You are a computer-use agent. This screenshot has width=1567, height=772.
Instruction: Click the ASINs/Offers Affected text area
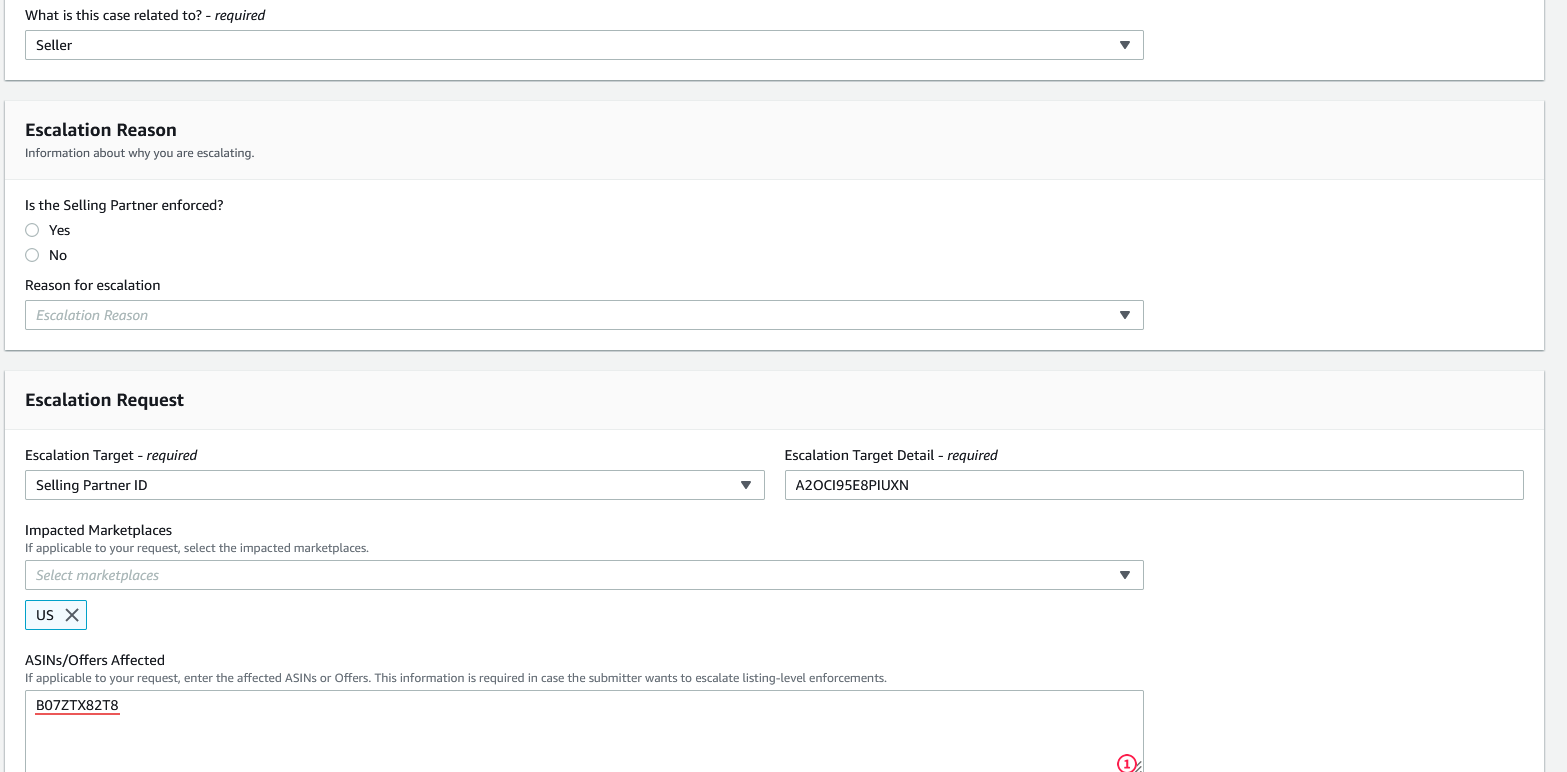point(583,735)
